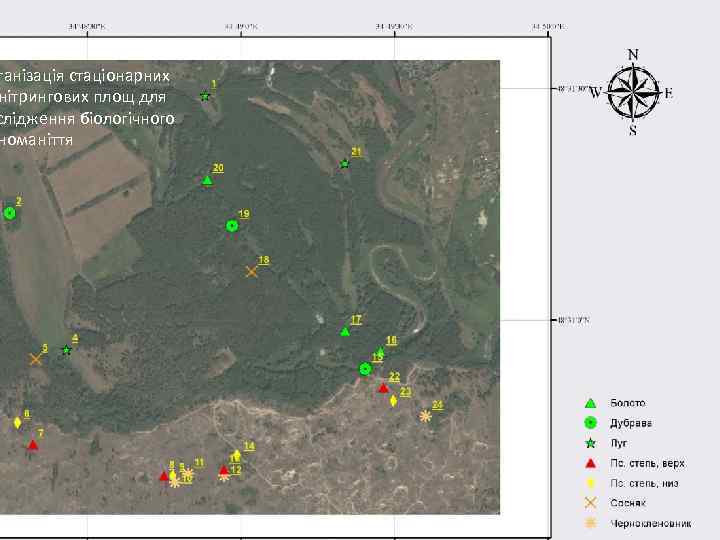Click the legend text "Луг"
This screenshot has width=720, height=540.
click(619, 443)
